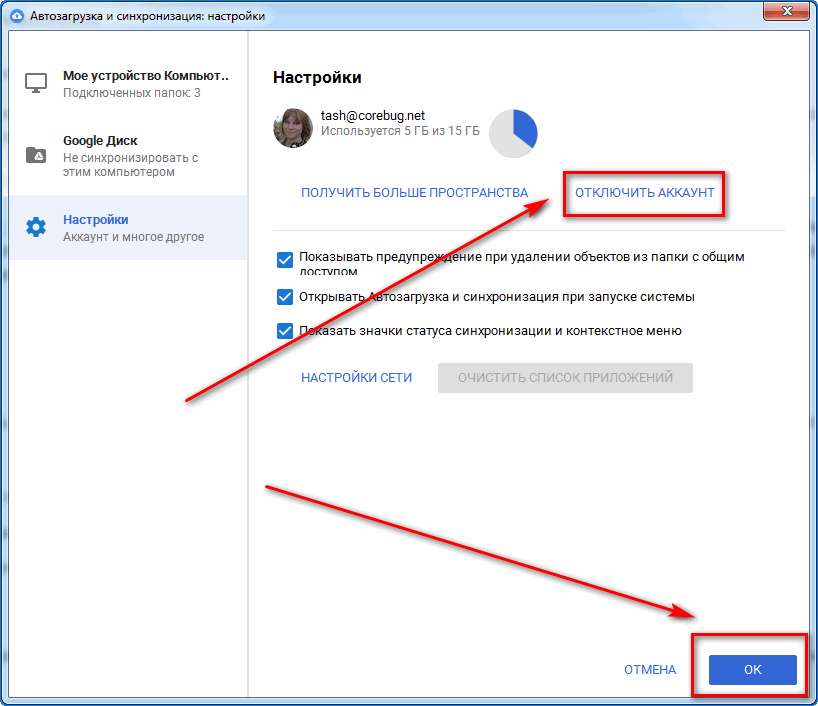This screenshot has width=818, height=706.
Task: Click the Backup and Sync cloud icon in title bar
Action: click(x=17, y=16)
